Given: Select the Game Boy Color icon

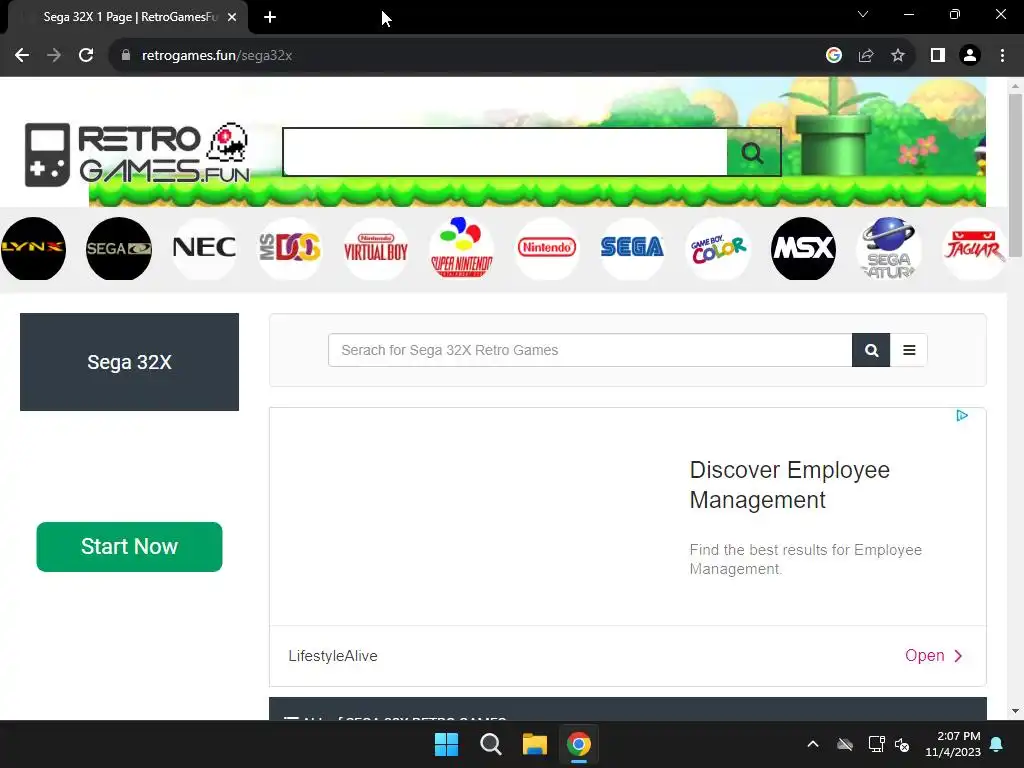Looking at the screenshot, I should click(x=718, y=248).
